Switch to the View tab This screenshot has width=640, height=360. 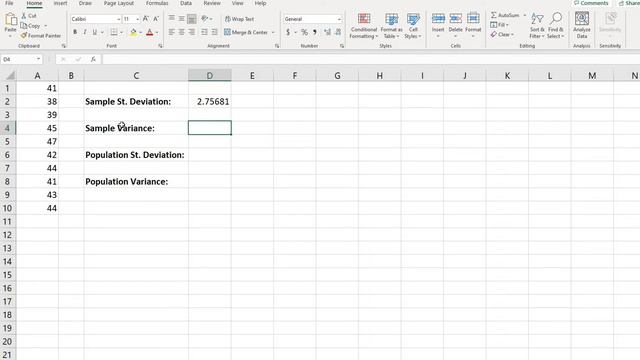(x=238, y=3)
